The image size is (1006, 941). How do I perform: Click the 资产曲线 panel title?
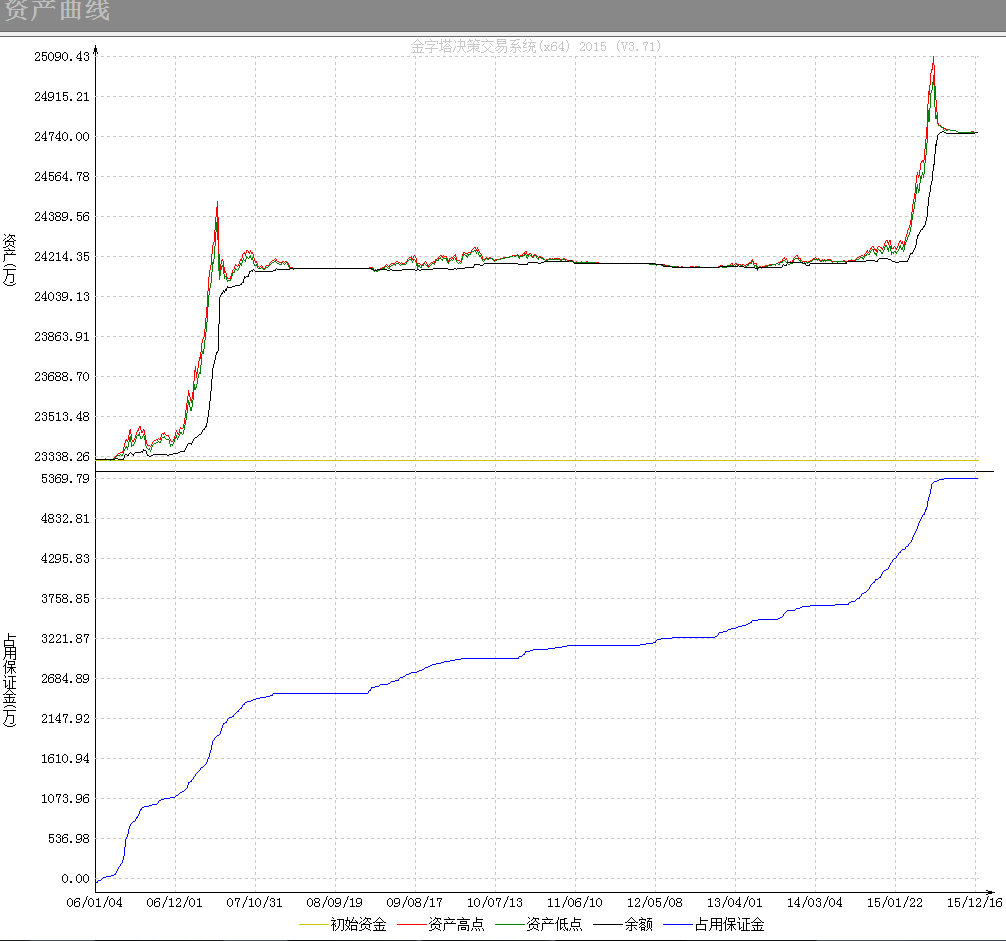(x=57, y=13)
